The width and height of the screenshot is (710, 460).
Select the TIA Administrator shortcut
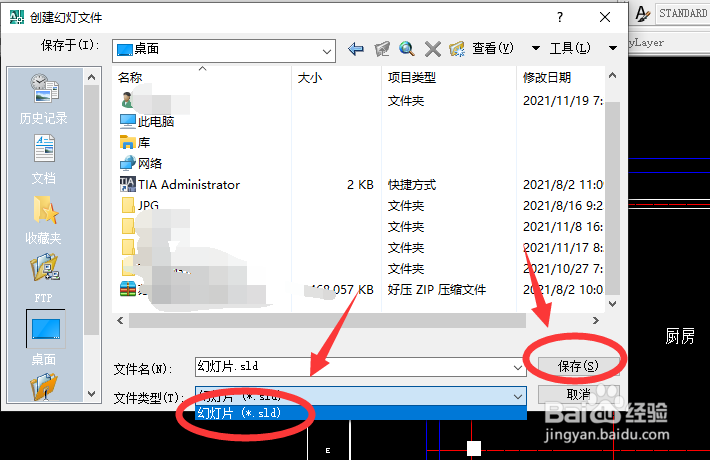[180, 184]
